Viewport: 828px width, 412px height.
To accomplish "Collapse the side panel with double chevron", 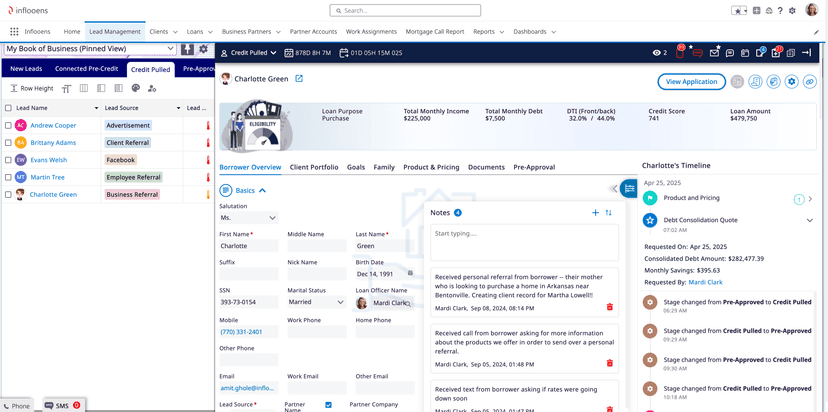I will [x=614, y=188].
